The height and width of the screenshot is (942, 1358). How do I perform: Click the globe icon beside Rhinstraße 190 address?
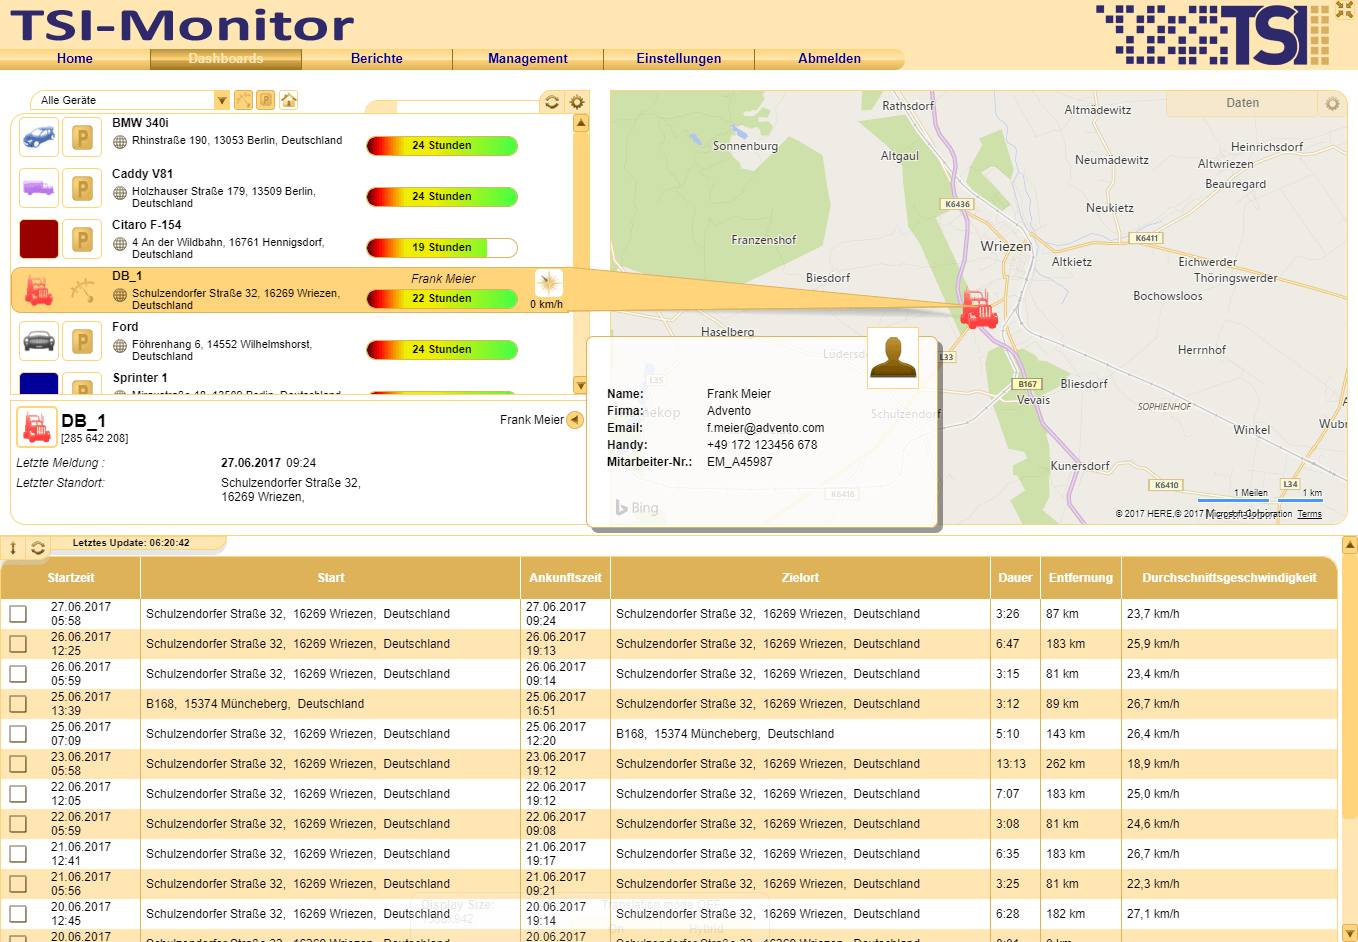[120, 141]
